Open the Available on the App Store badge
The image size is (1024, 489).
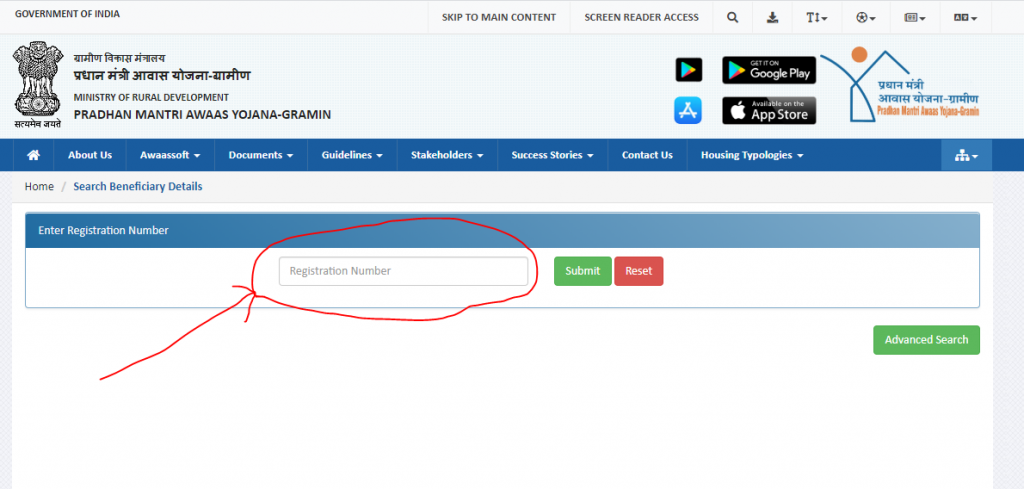point(769,110)
